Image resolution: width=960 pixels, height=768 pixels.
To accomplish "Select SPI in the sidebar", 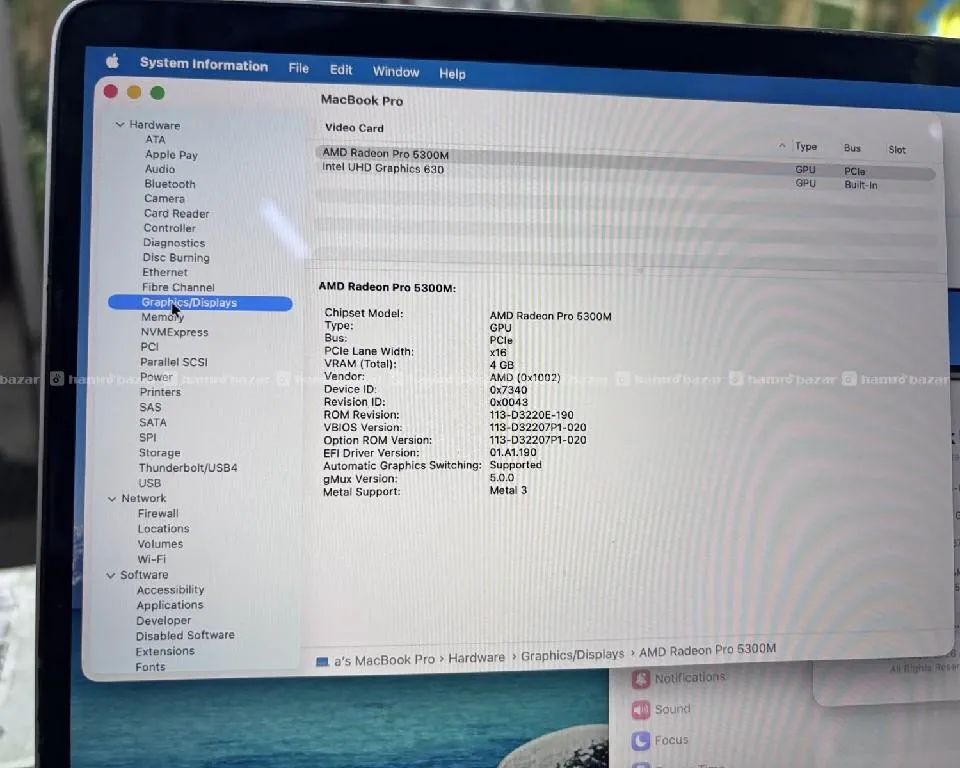I will pyautogui.click(x=148, y=437).
